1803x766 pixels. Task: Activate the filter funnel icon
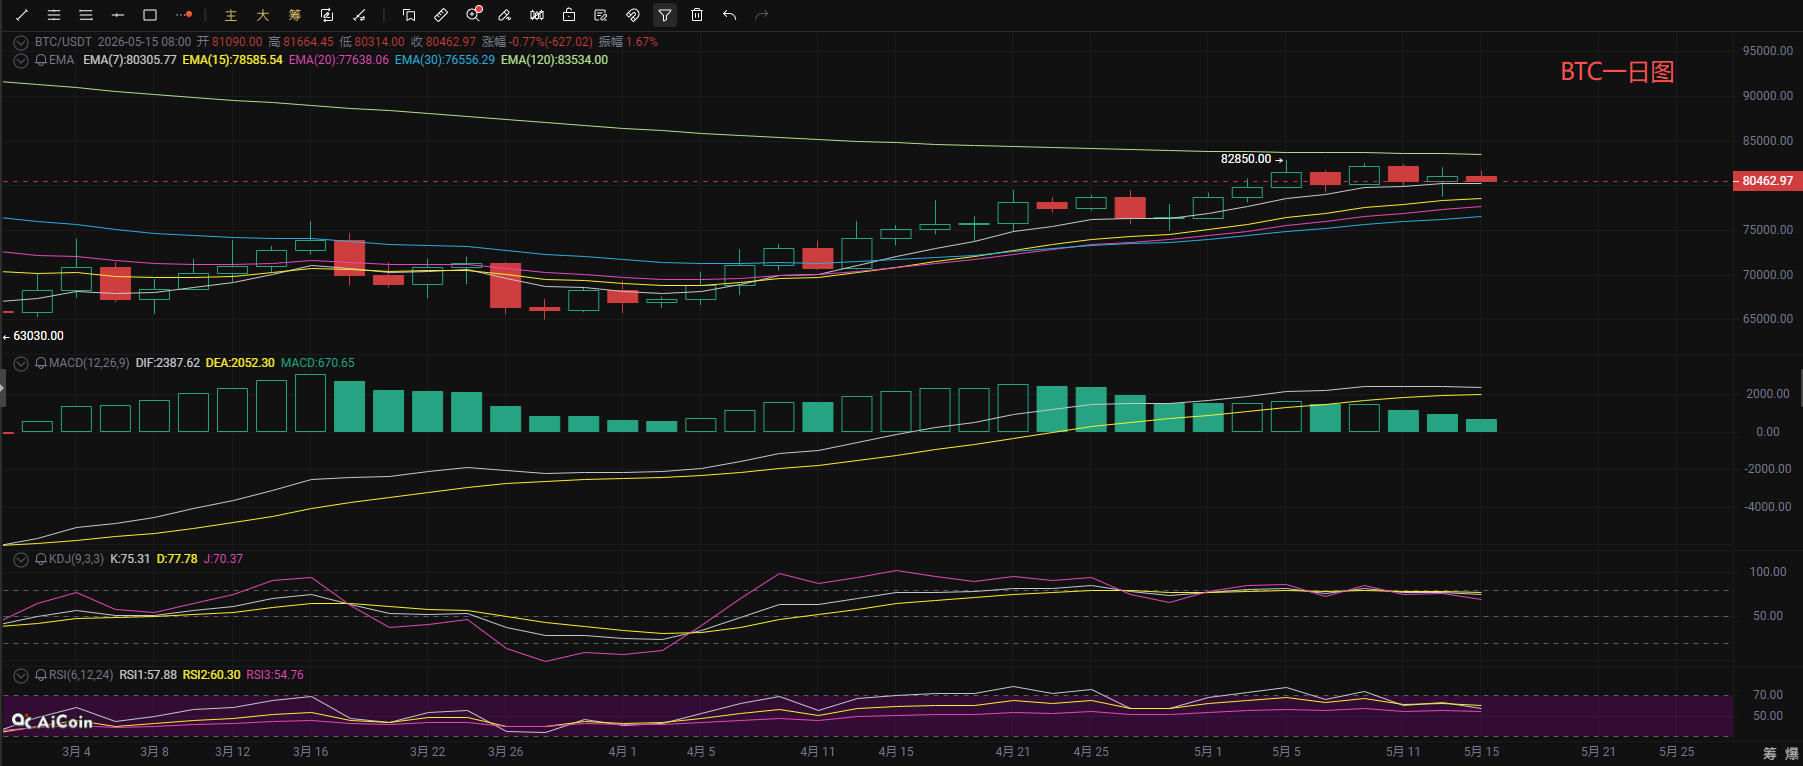665,15
